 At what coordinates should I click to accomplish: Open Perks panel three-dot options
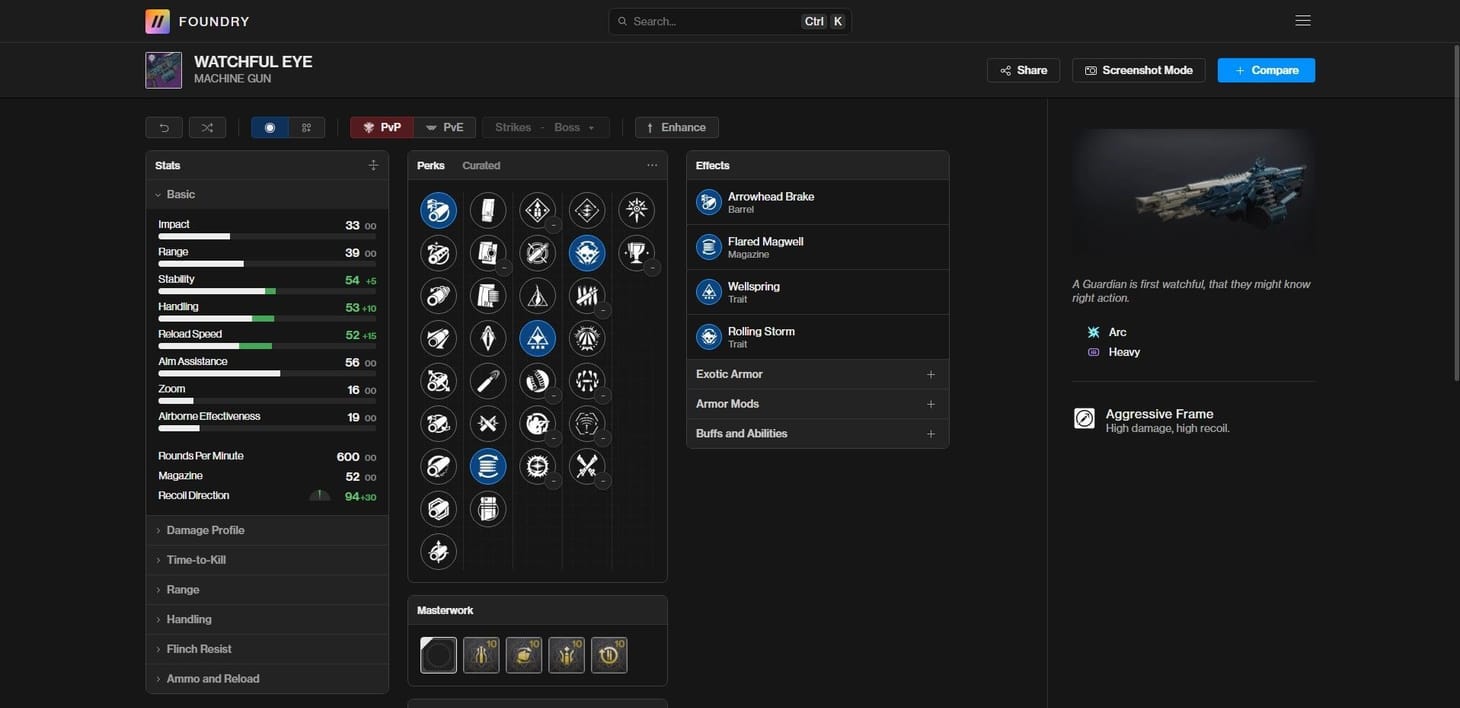coord(652,165)
